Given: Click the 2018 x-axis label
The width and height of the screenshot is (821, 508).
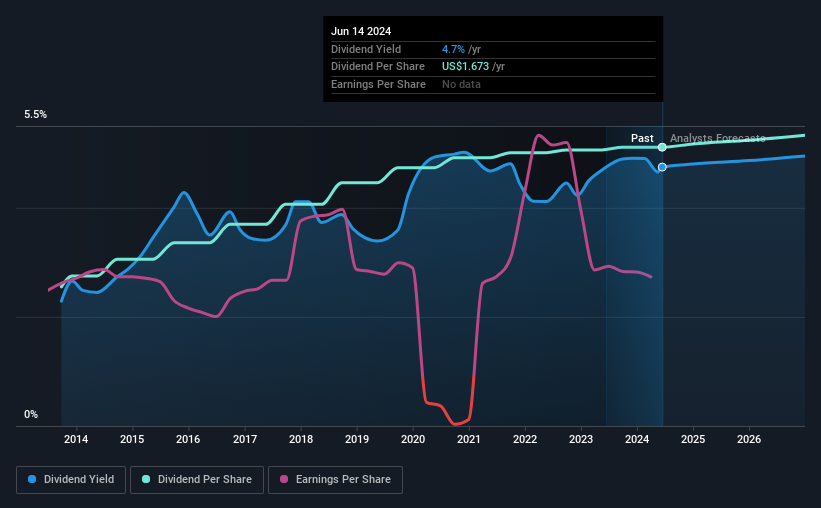Looking at the screenshot, I should click(x=301, y=439).
